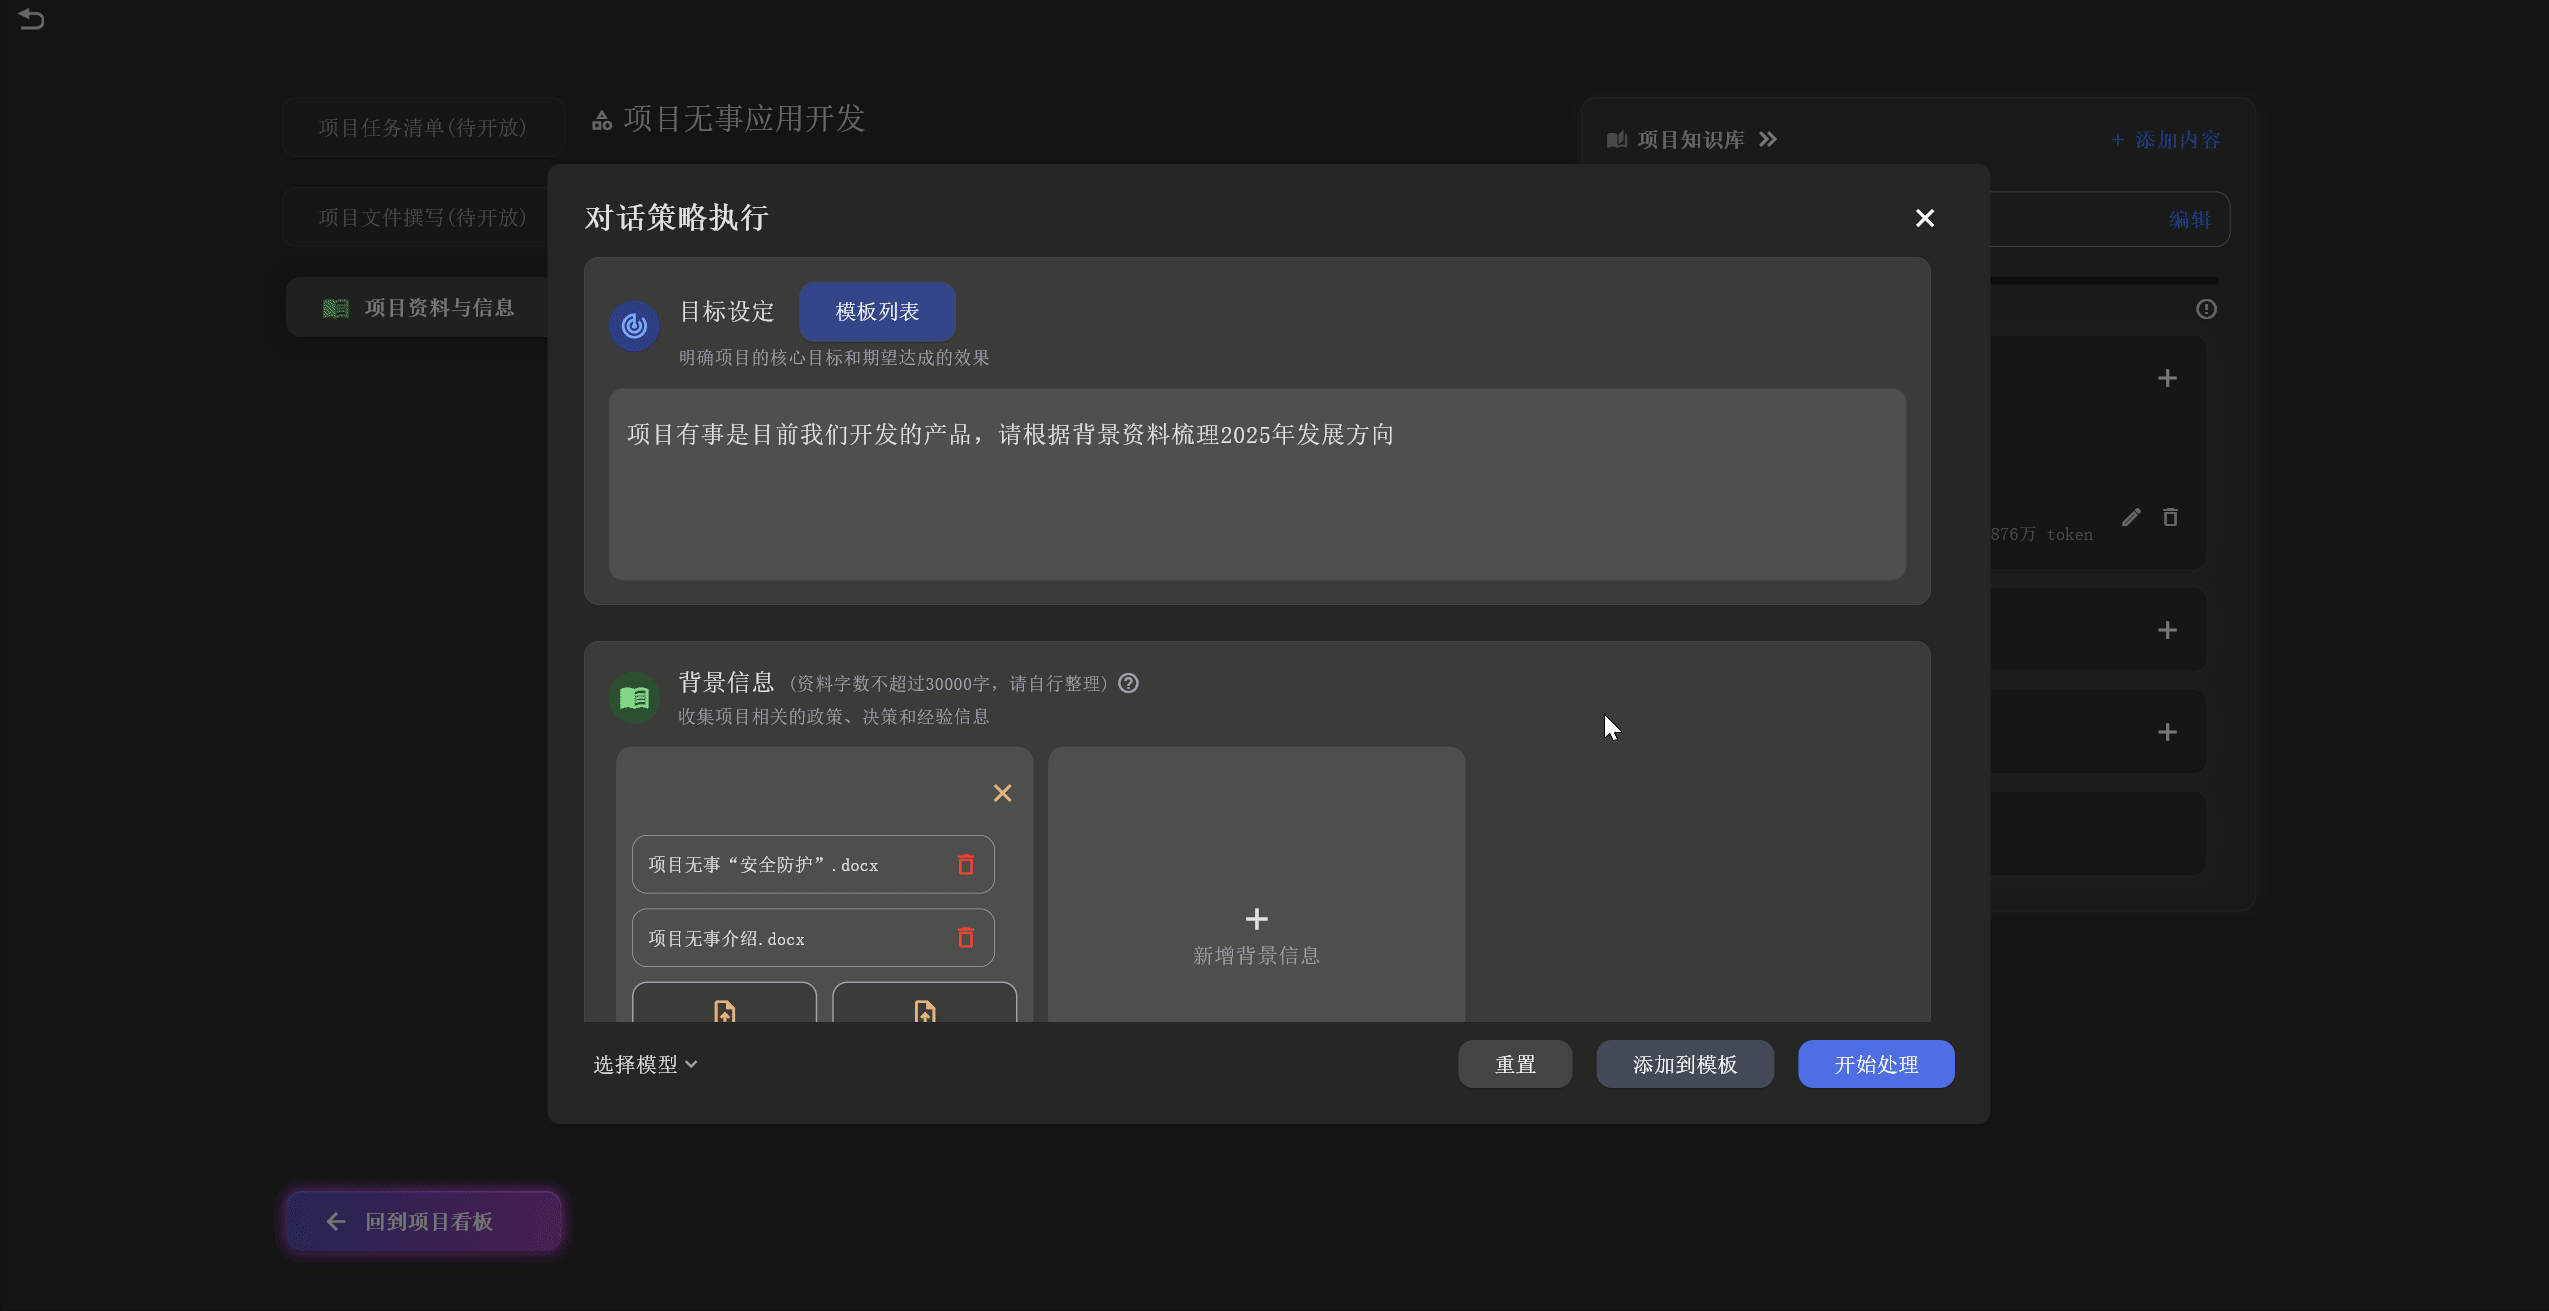Viewport: 2549px width, 1311px height.
Task: Open the 选择模型 dropdown
Action: [645, 1064]
